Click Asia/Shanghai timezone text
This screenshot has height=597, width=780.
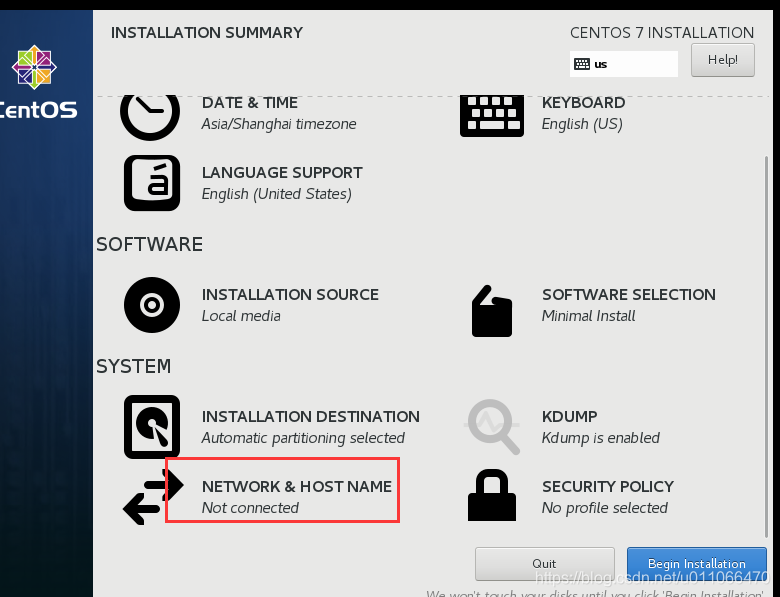pyautogui.click(x=279, y=124)
